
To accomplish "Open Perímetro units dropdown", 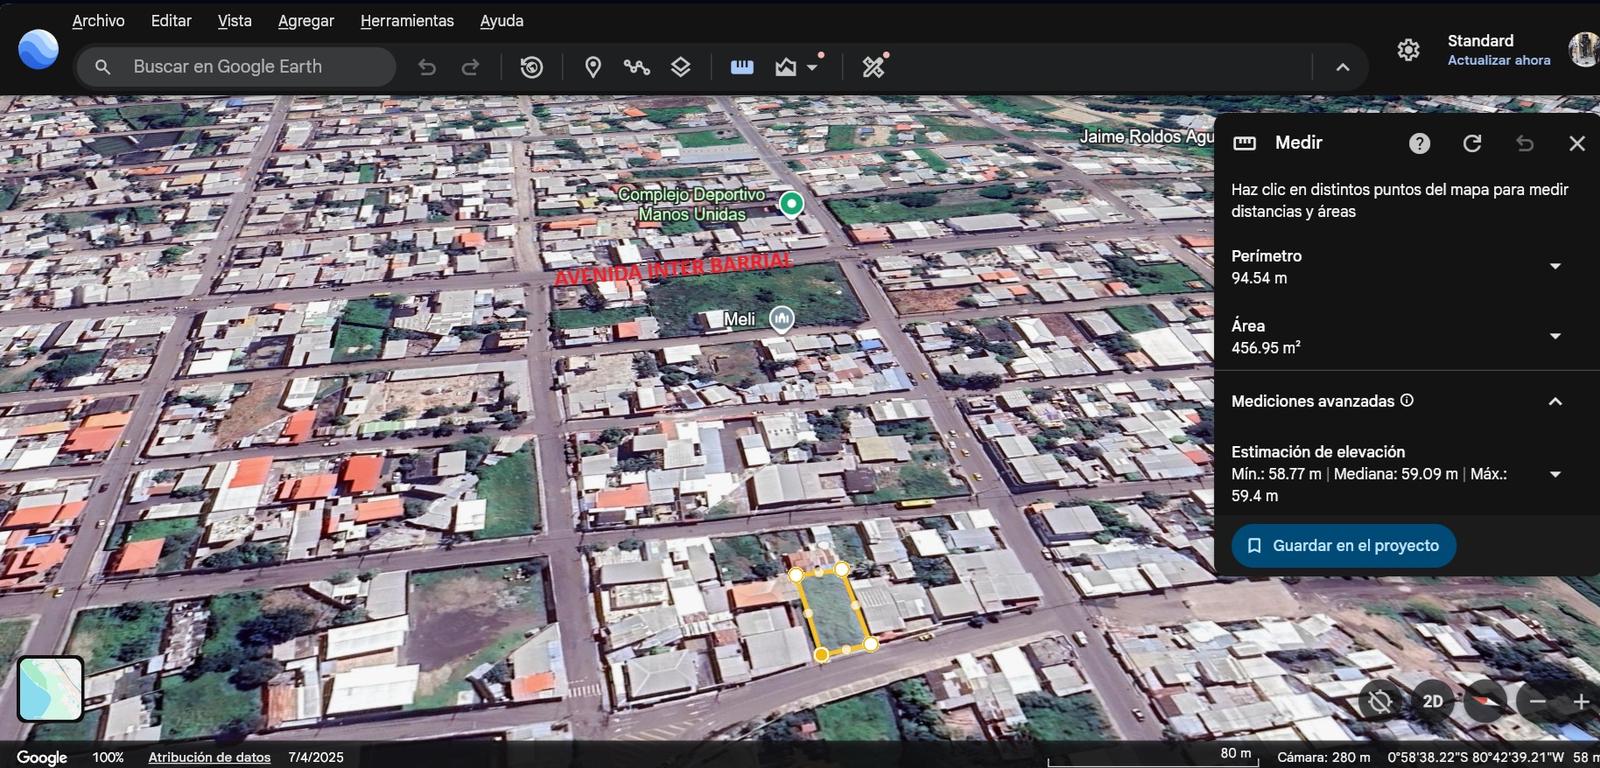I will (1555, 266).
